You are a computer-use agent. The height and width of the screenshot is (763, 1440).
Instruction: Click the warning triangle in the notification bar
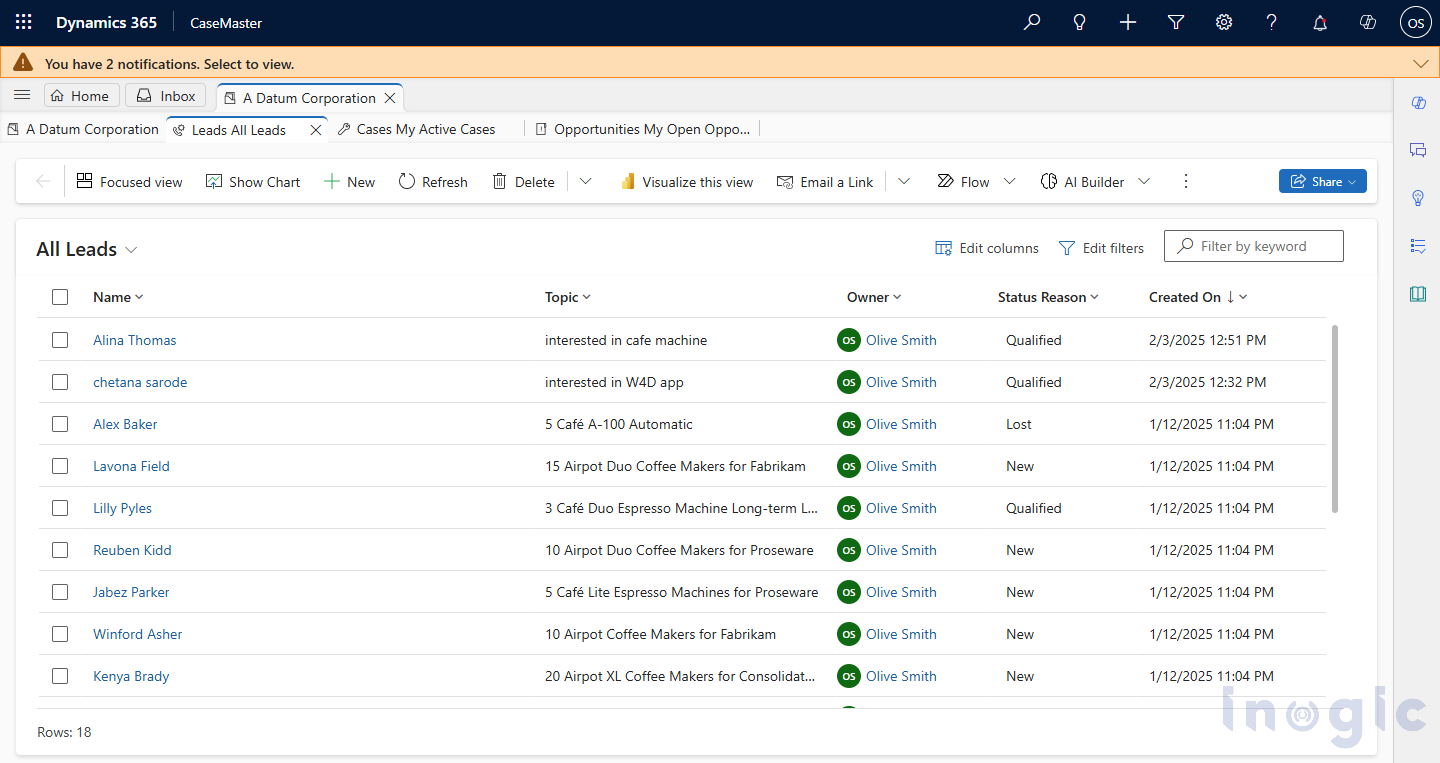pos(23,63)
